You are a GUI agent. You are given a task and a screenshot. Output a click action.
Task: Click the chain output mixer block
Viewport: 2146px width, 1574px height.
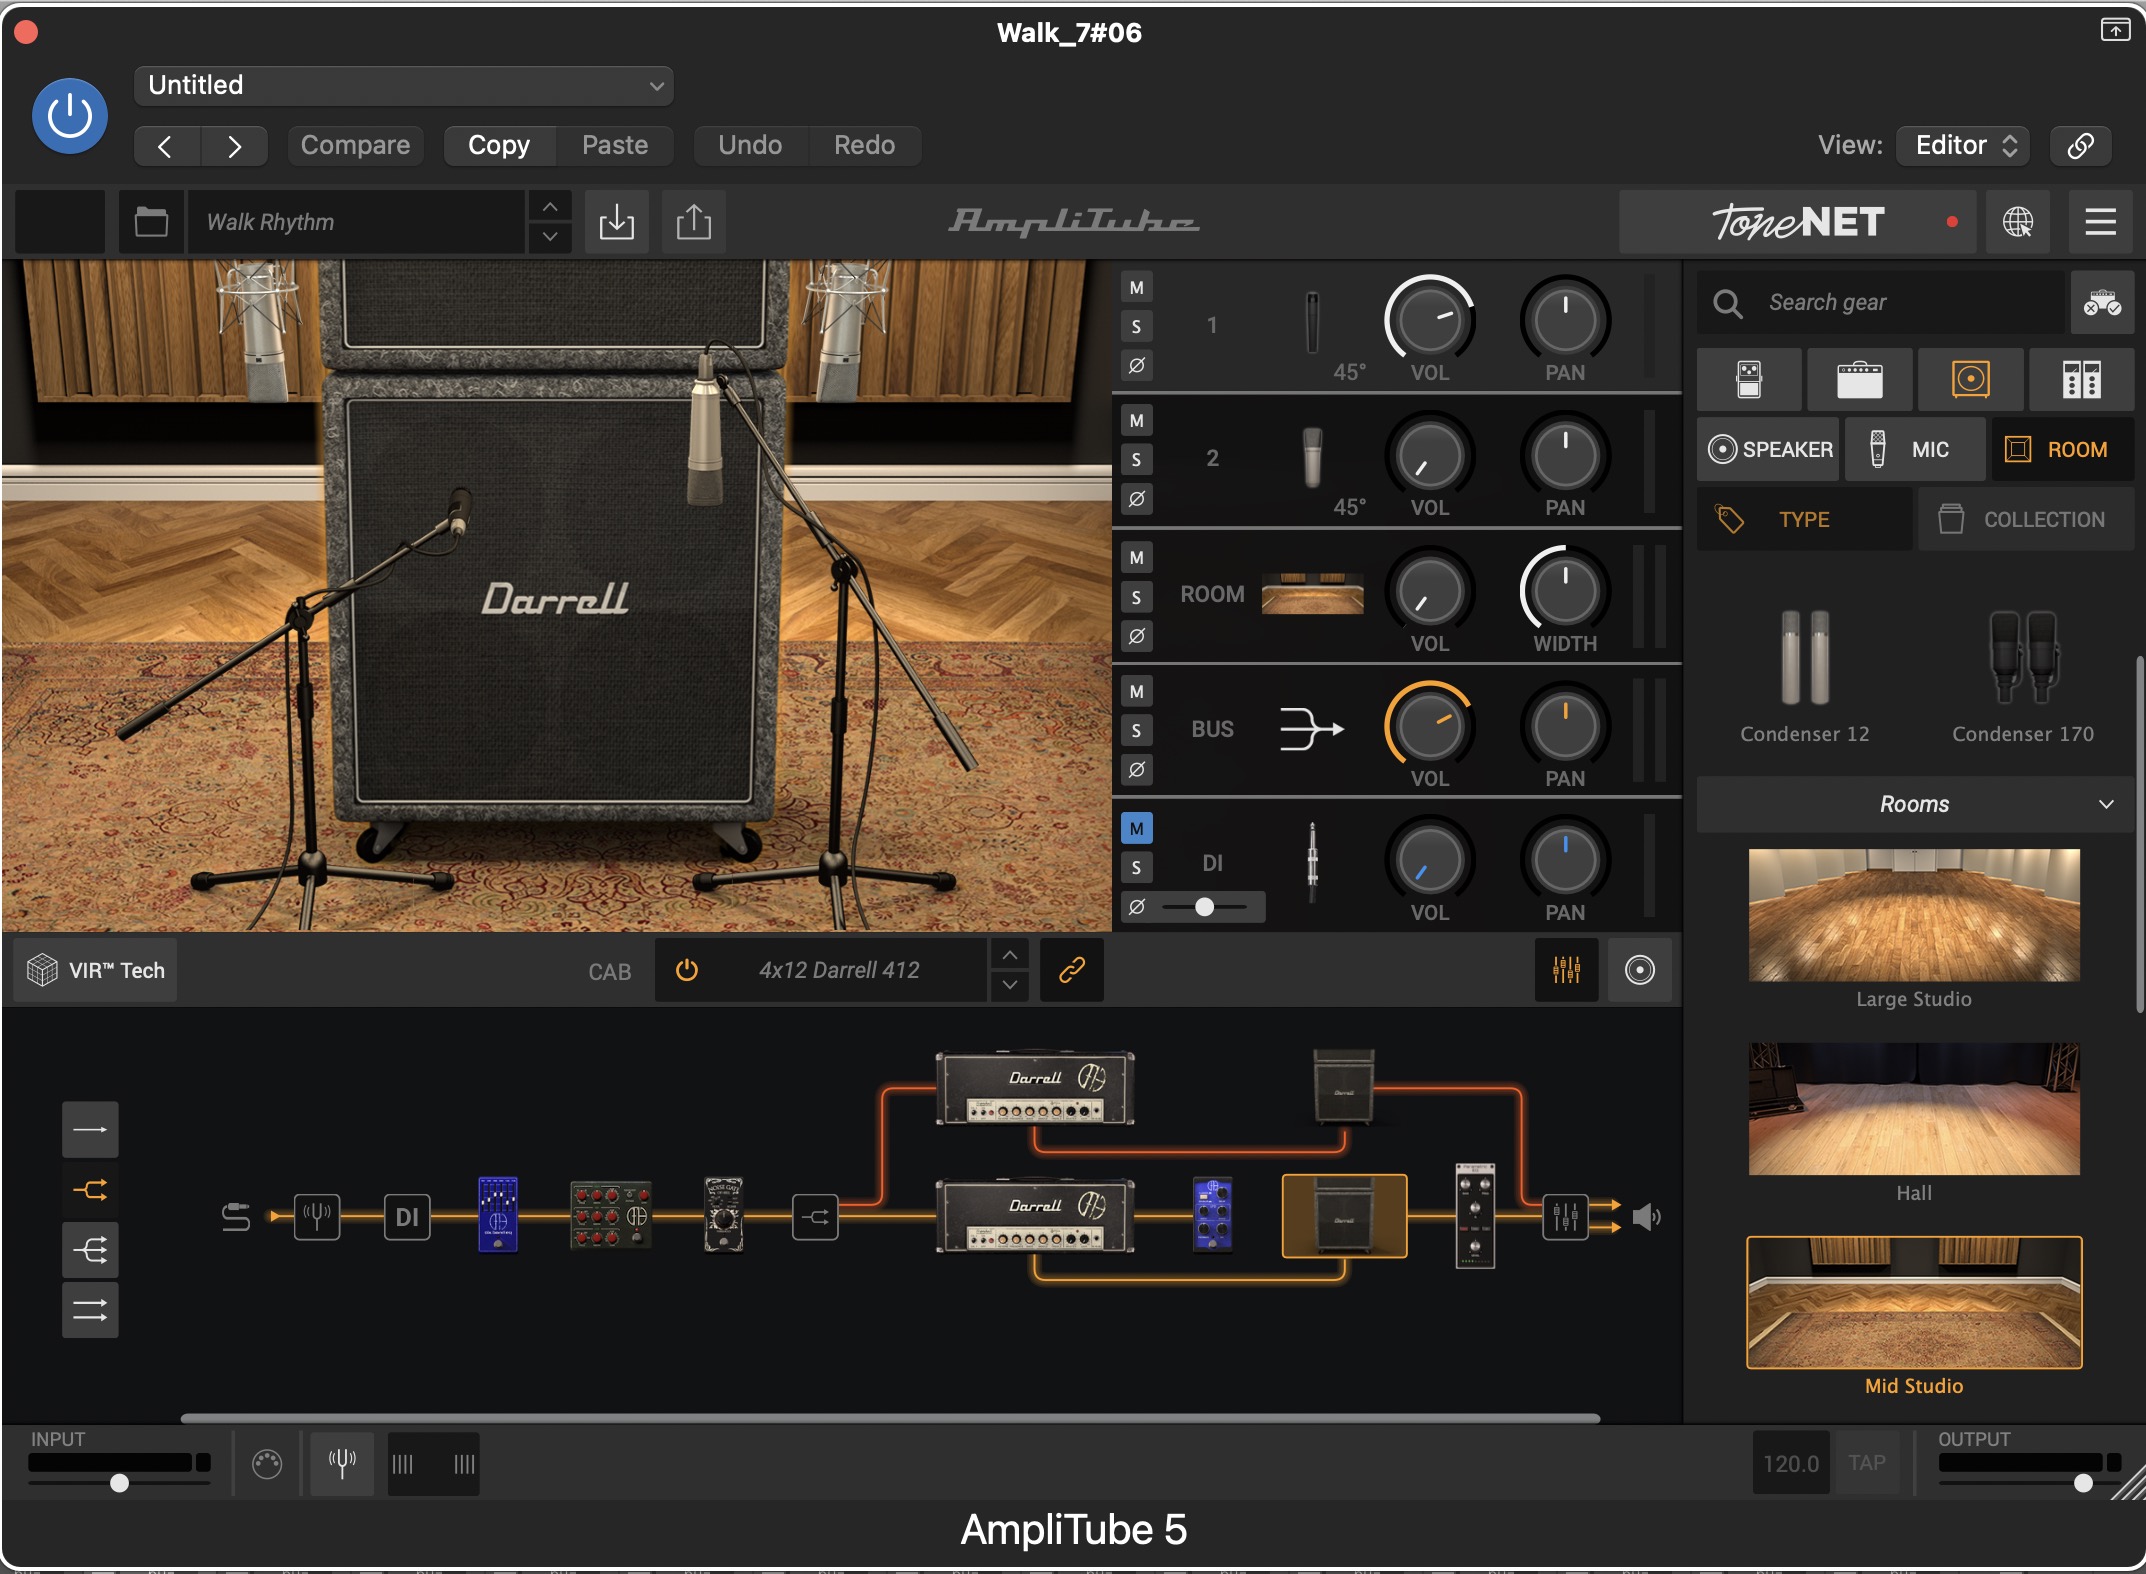(1565, 1217)
